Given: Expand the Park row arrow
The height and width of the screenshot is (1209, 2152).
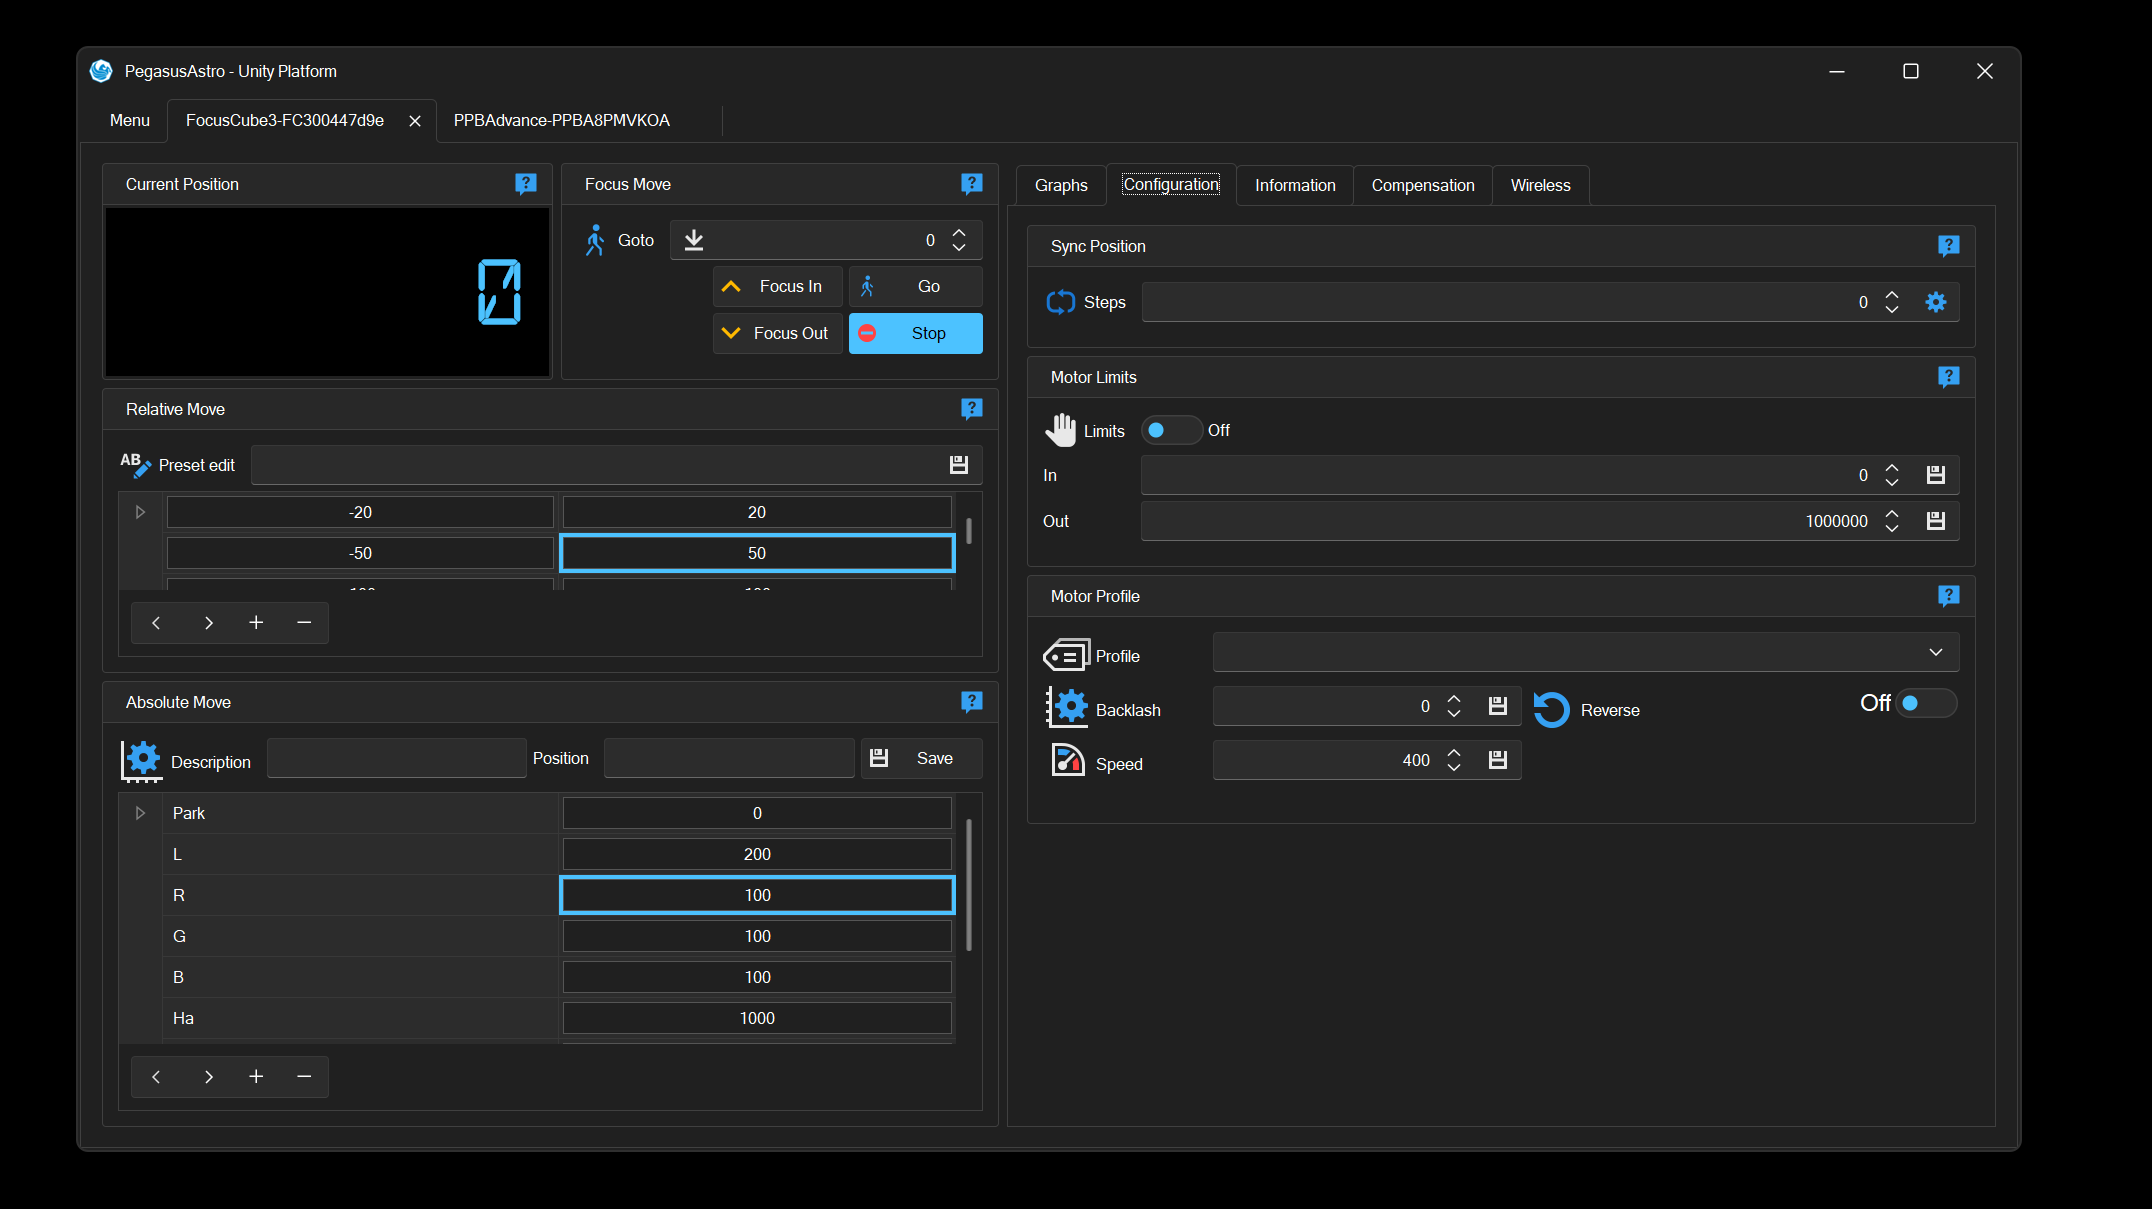Looking at the screenshot, I should (x=140, y=813).
